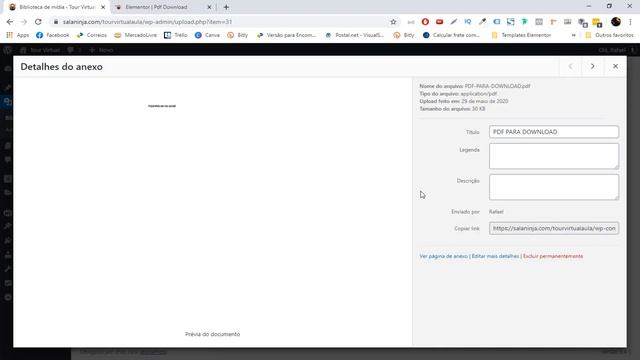This screenshot has height=360, width=640.
Task: Expand the Outros favoritos folder
Action: (609, 35)
